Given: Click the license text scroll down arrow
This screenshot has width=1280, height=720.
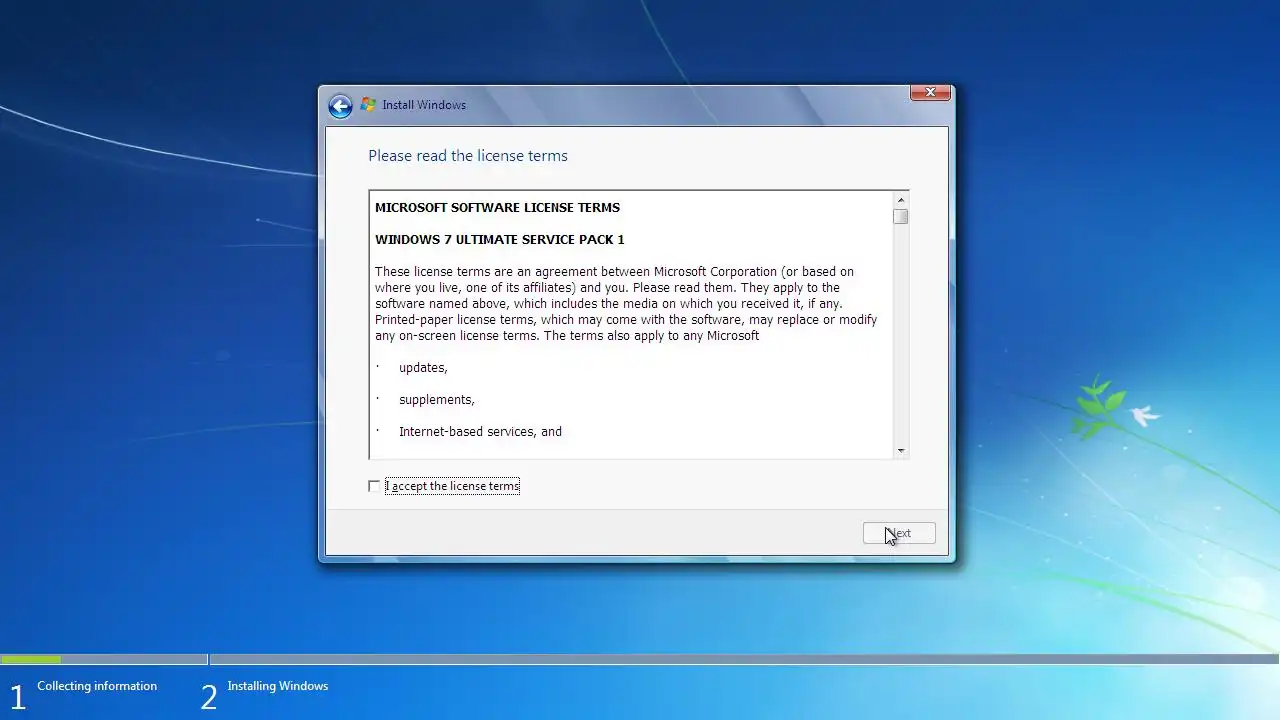Looking at the screenshot, I should [x=901, y=451].
